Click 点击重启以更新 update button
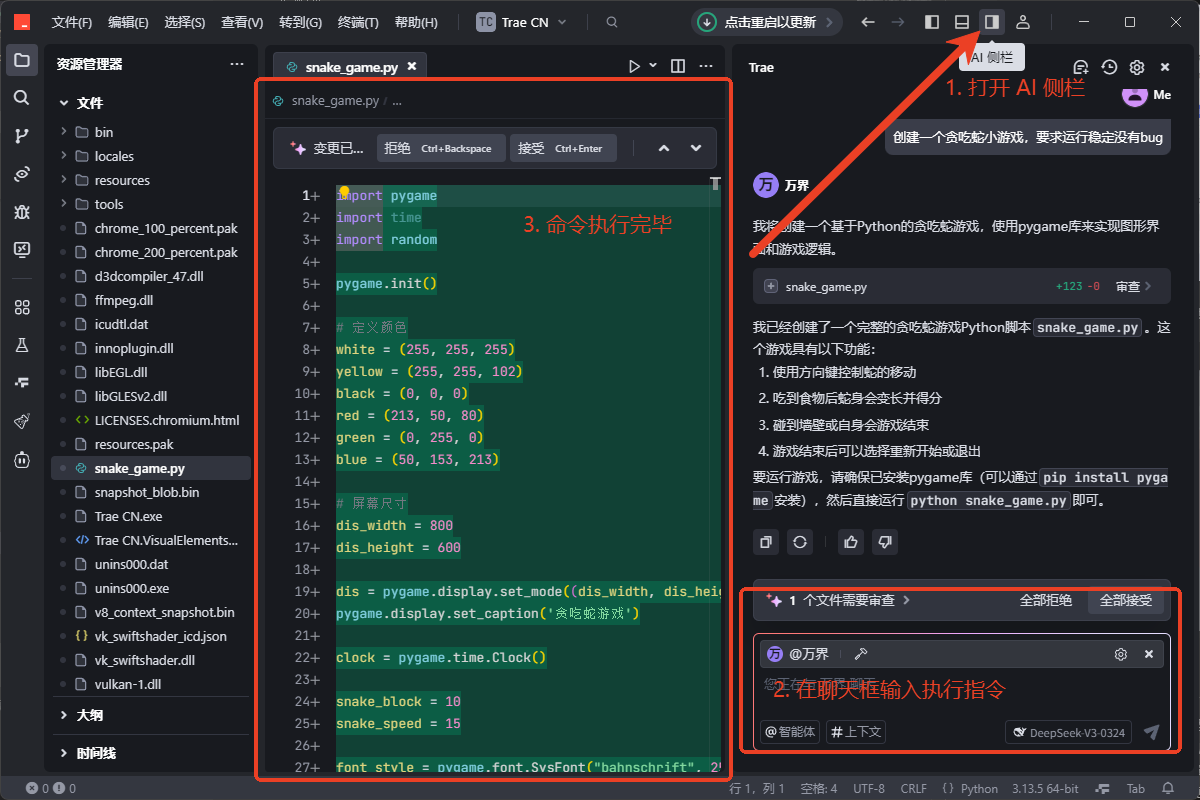The height and width of the screenshot is (800, 1200). [766, 22]
